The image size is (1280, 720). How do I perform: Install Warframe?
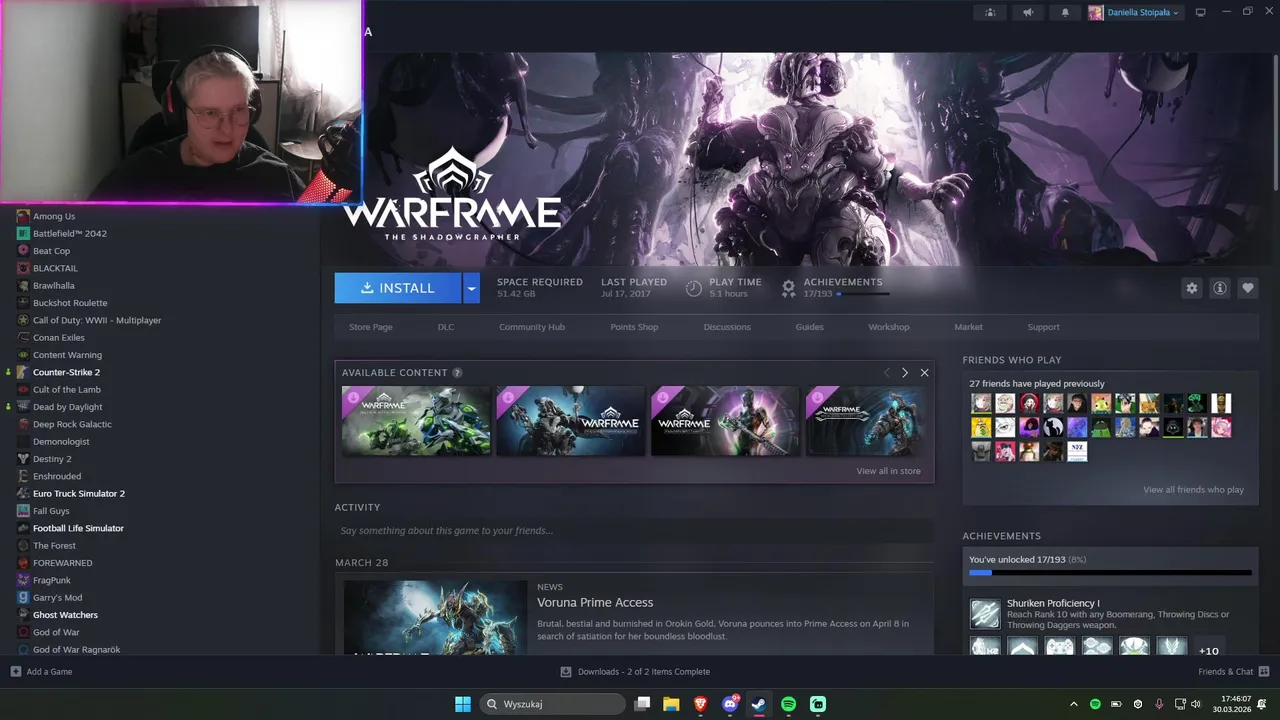pyautogui.click(x=398, y=288)
